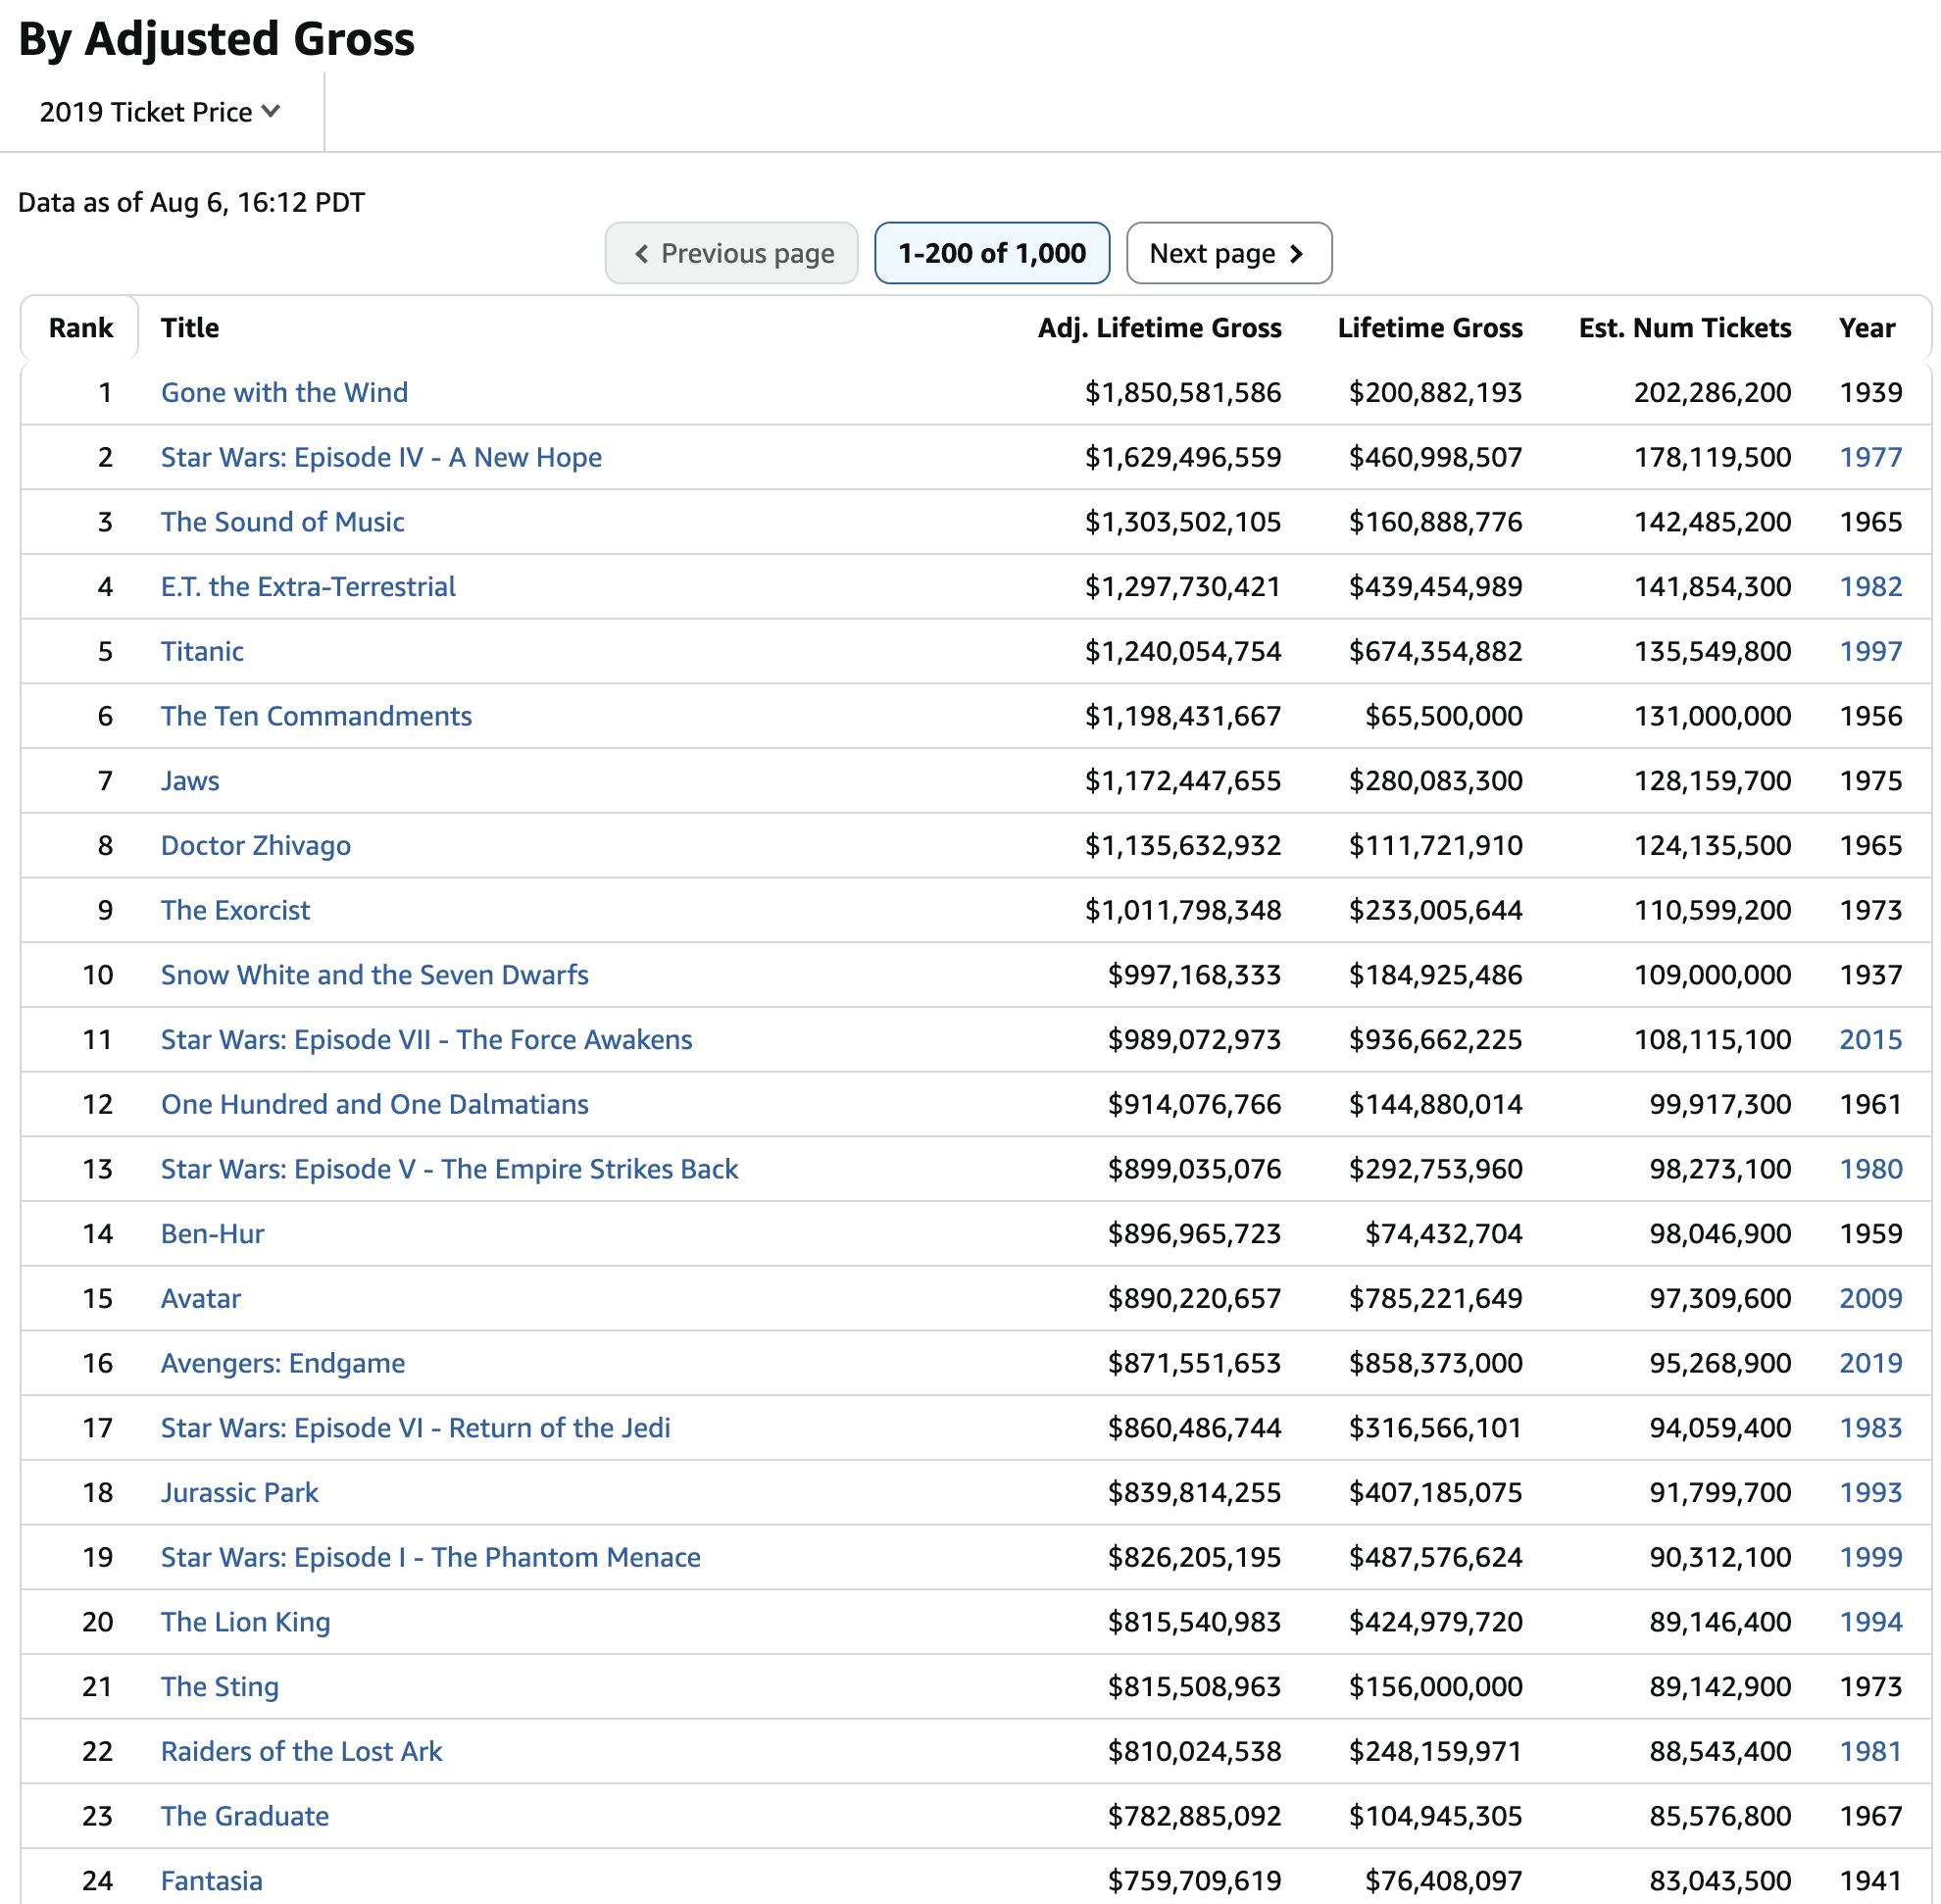Viewport: 1941px width, 1904px height.
Task: Sort by the Year column header
Action: click(1867, 328)
